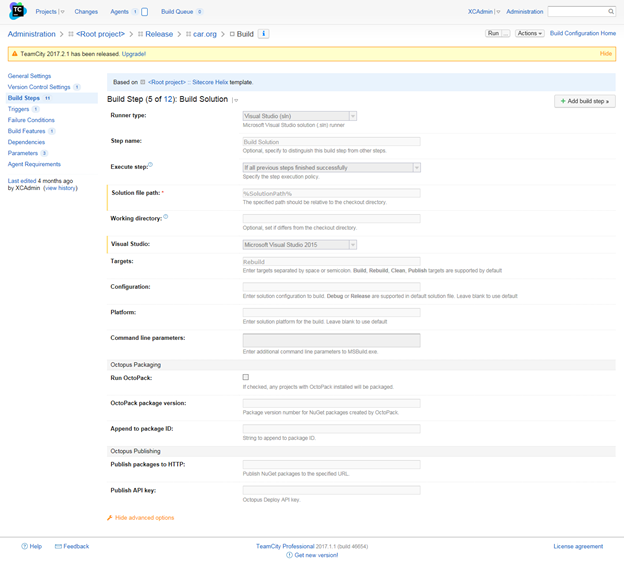Viewport: 624px width, 577px height.
Task: Click the Feedback envelope icon
Action: point(58,546)
